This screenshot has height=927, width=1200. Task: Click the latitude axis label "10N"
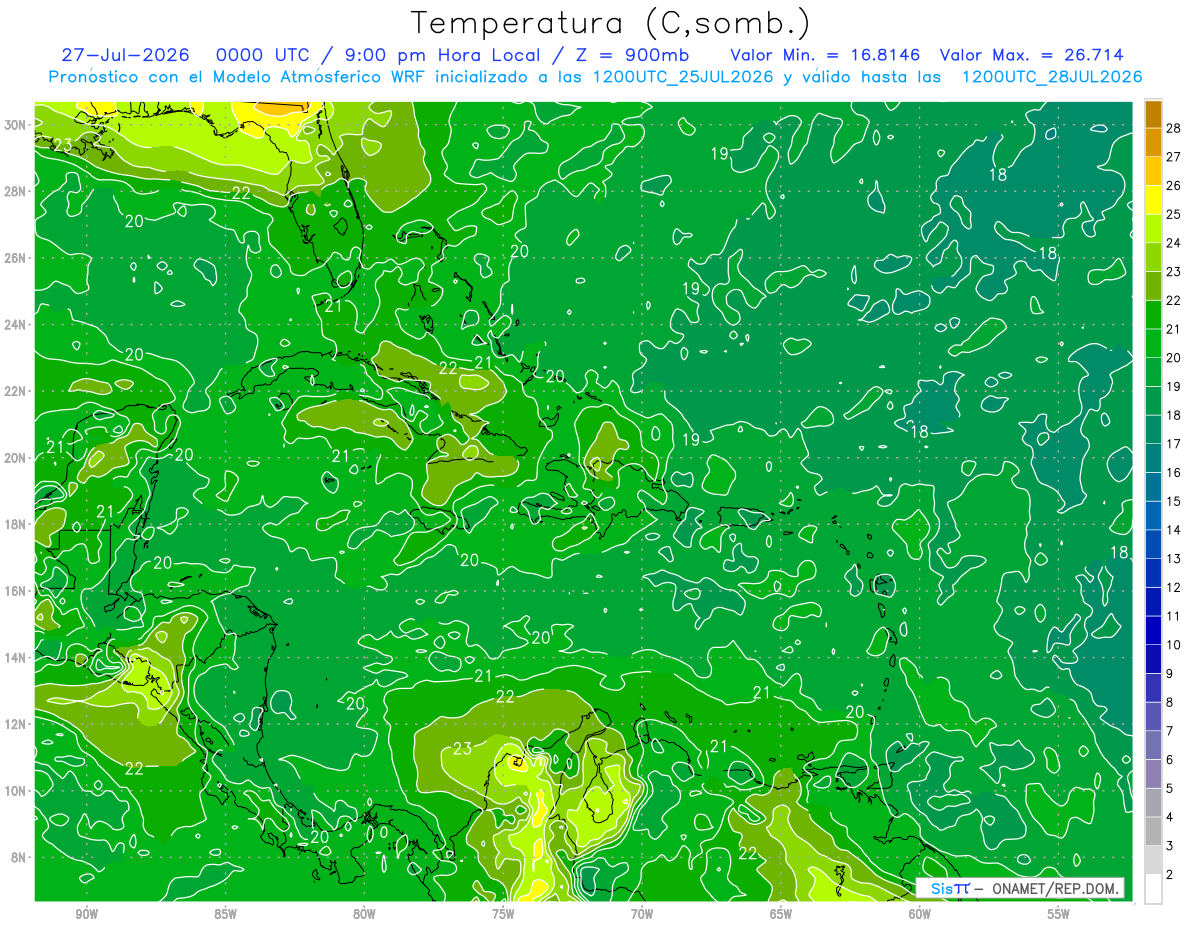[x=17, y=791]
